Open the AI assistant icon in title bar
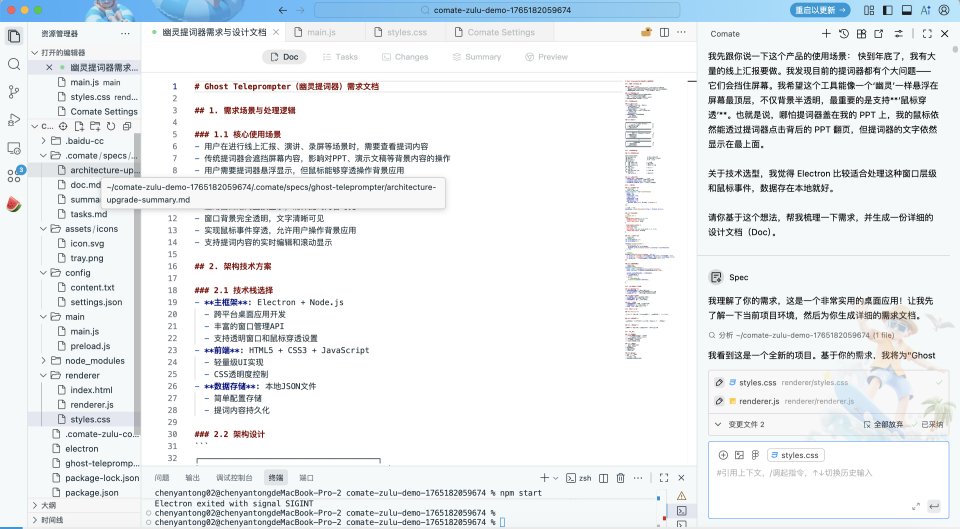 pos(926,10)
